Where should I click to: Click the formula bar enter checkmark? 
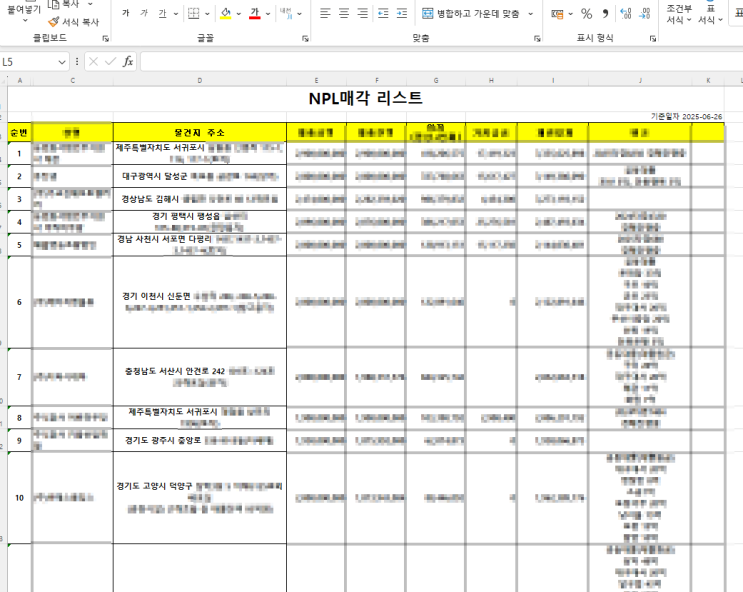click(110, 62)
